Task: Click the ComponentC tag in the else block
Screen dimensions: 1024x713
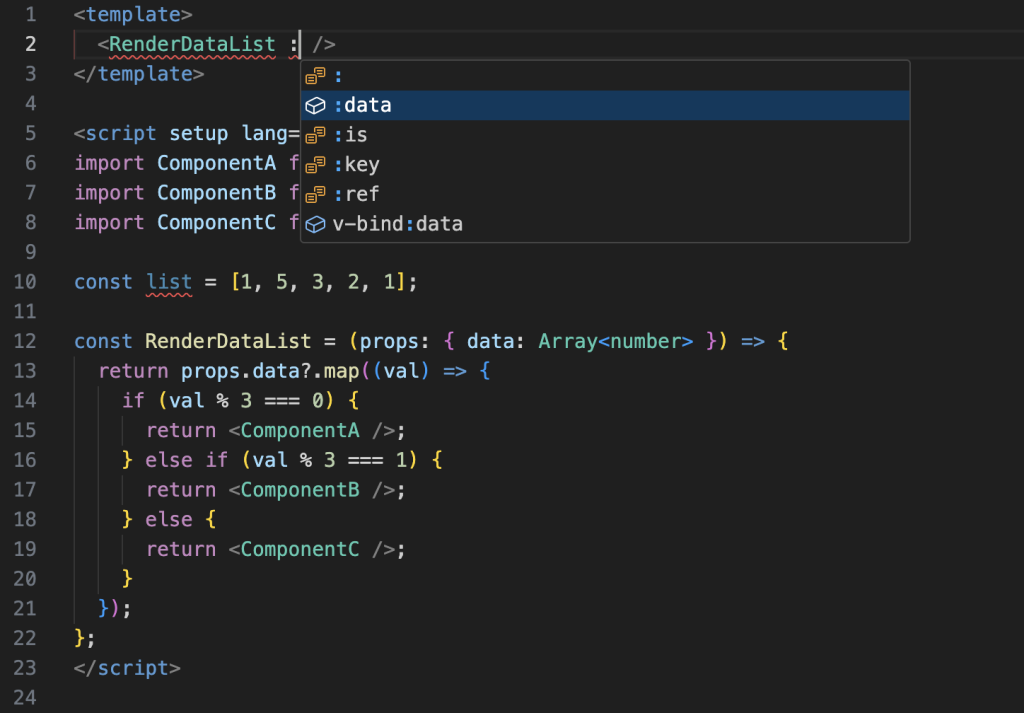Action: point(298,549)
